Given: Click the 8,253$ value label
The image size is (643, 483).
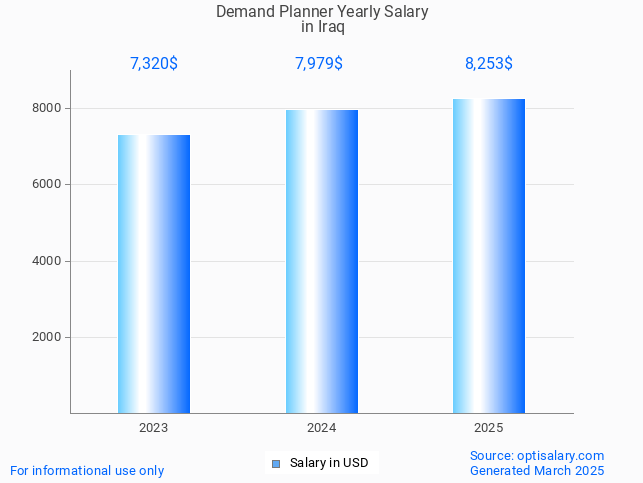Looking at the screenshot, I should click(x=489, y=64).
